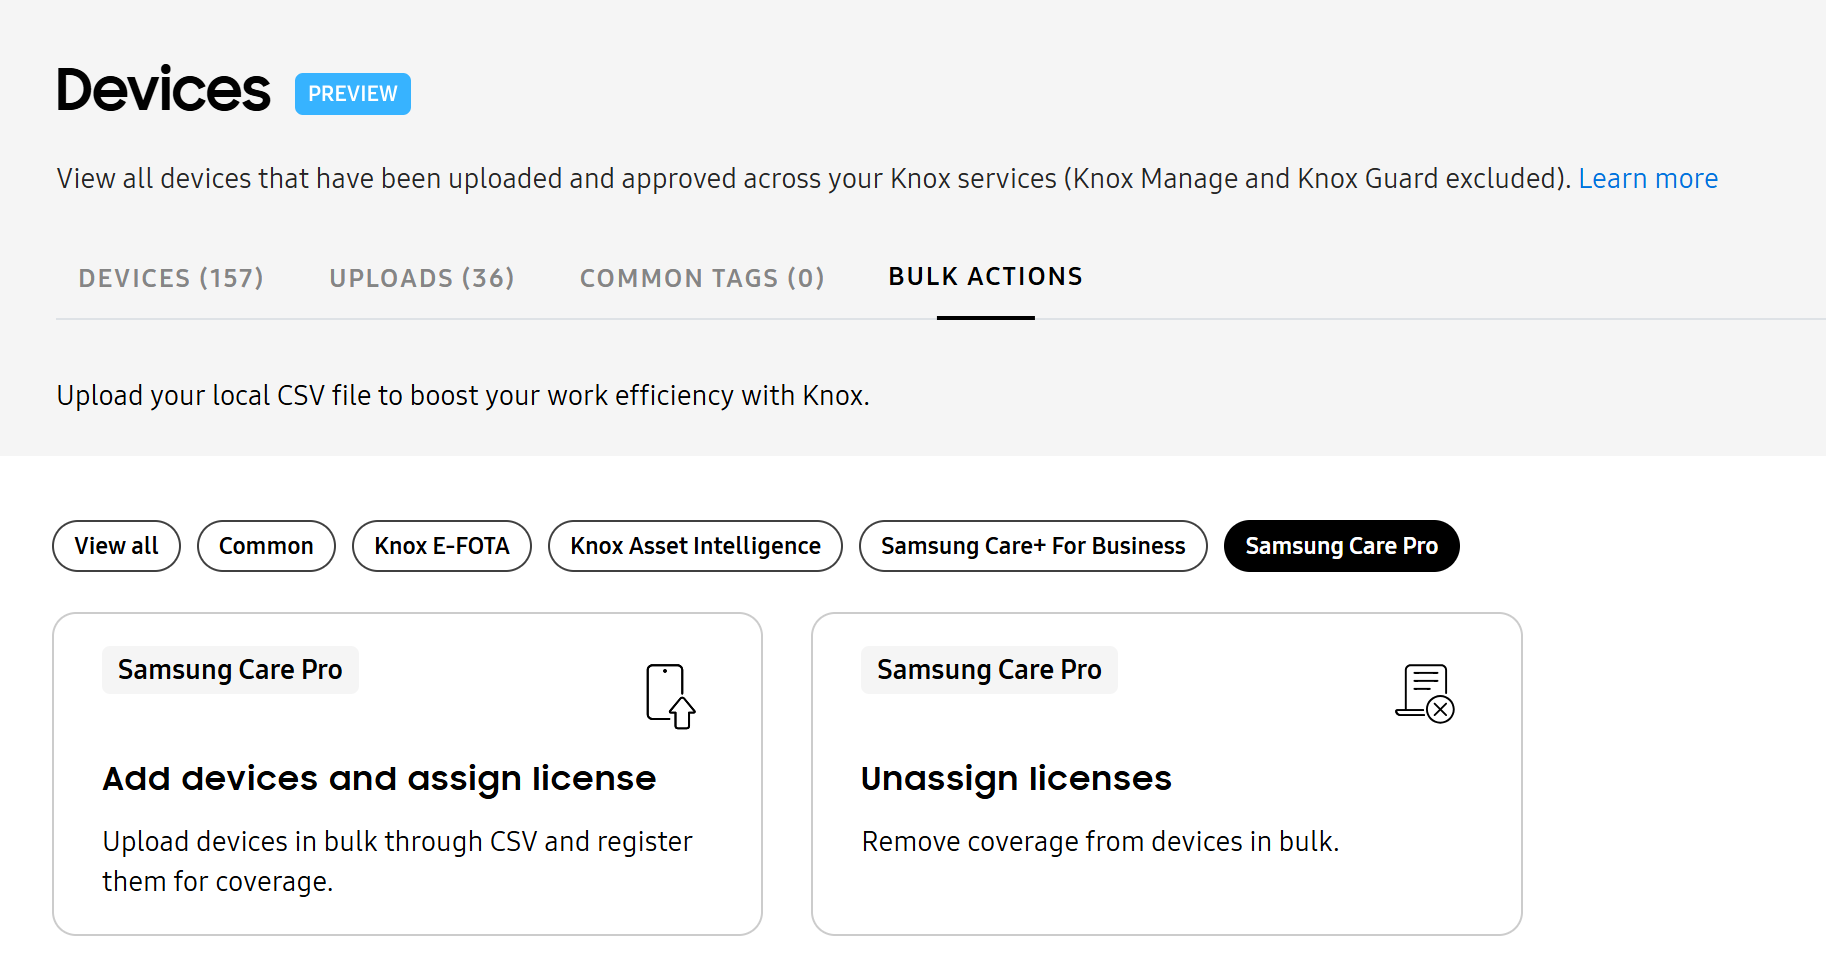Image resolution: width=1826 pixels, height=972 pixels.
Task: Click the Samsung Care Pro tag on Add devices card
Action: point(230,670)
